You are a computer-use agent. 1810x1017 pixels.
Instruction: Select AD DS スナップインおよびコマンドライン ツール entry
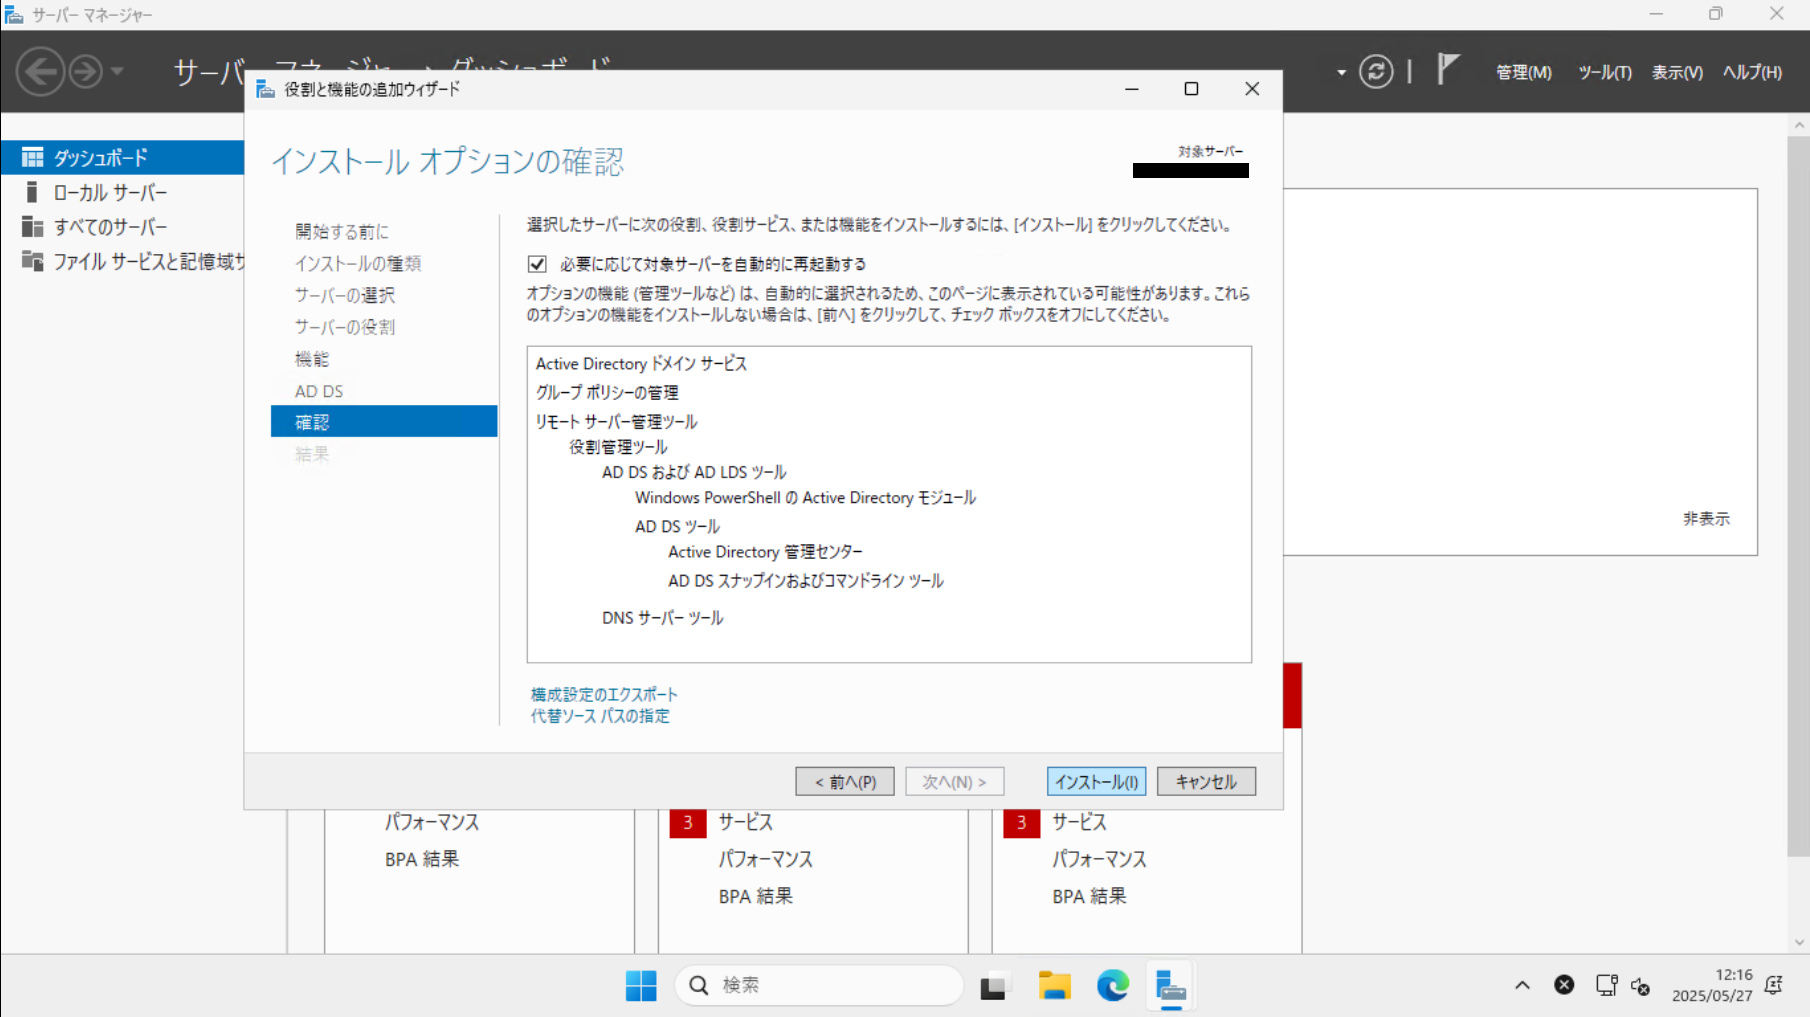click(805, 581)
